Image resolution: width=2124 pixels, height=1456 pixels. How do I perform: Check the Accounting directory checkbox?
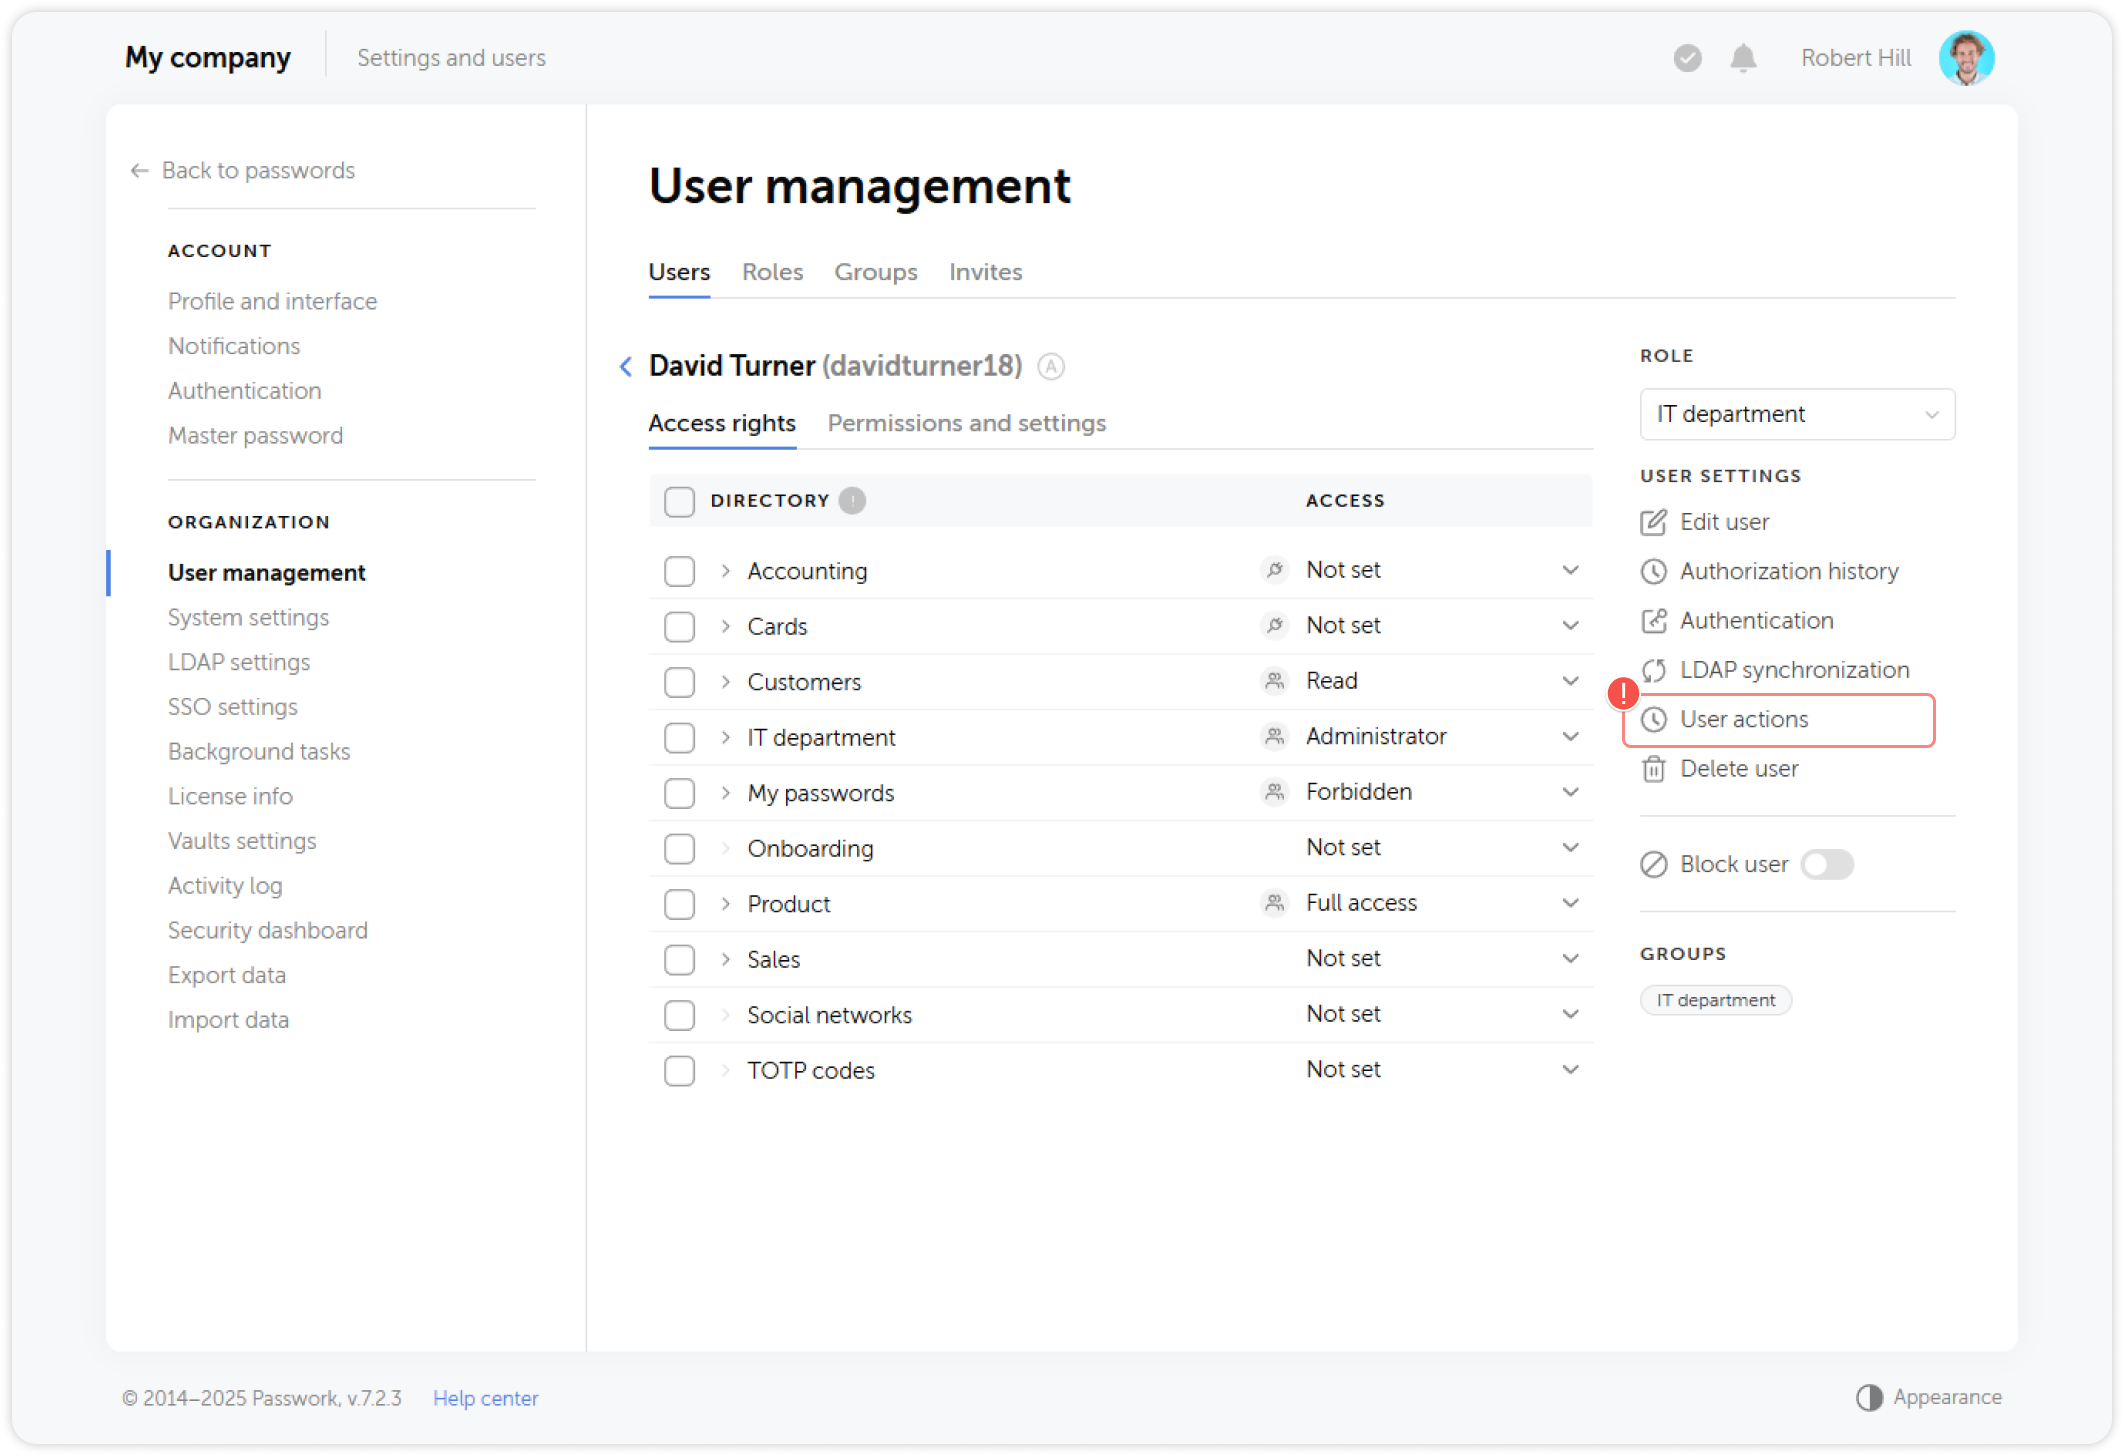pyautogui.click(x=679, y=570)
